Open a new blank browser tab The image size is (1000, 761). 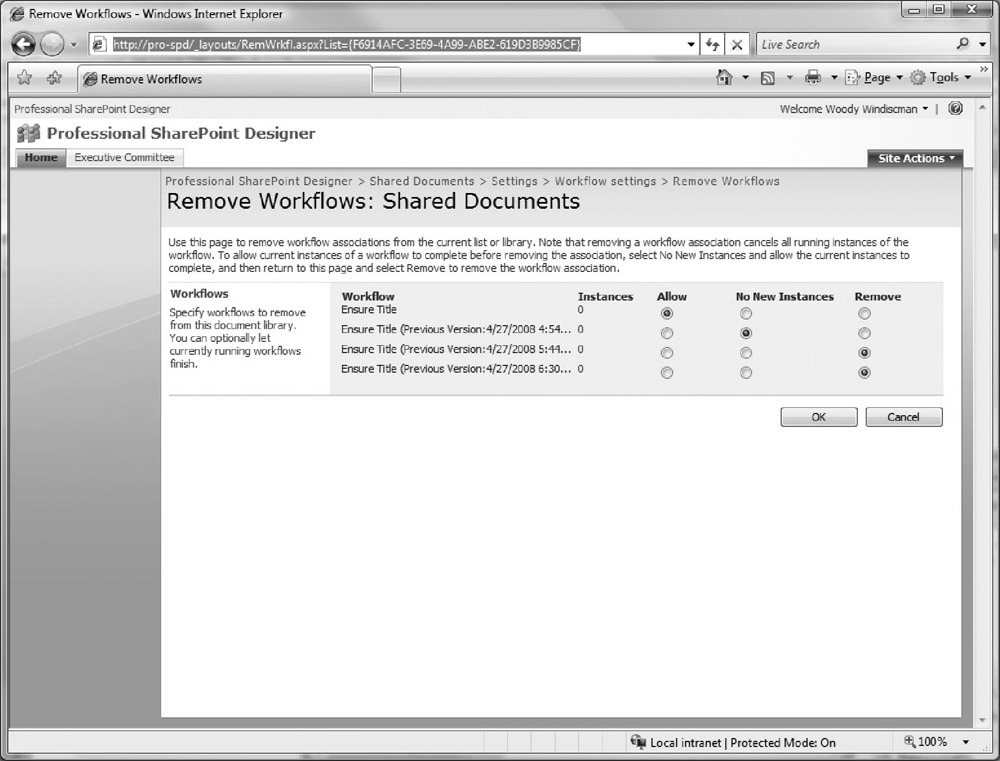(386, 80)
